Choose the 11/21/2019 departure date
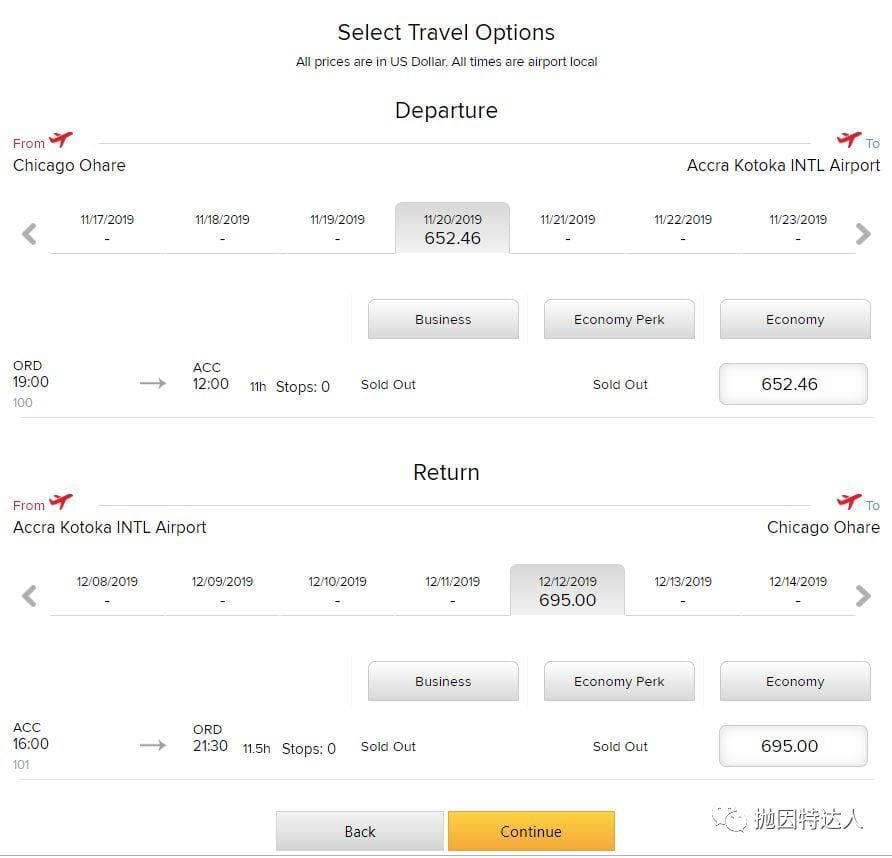The height and width of the screenshot is (858, 892). 567,229
